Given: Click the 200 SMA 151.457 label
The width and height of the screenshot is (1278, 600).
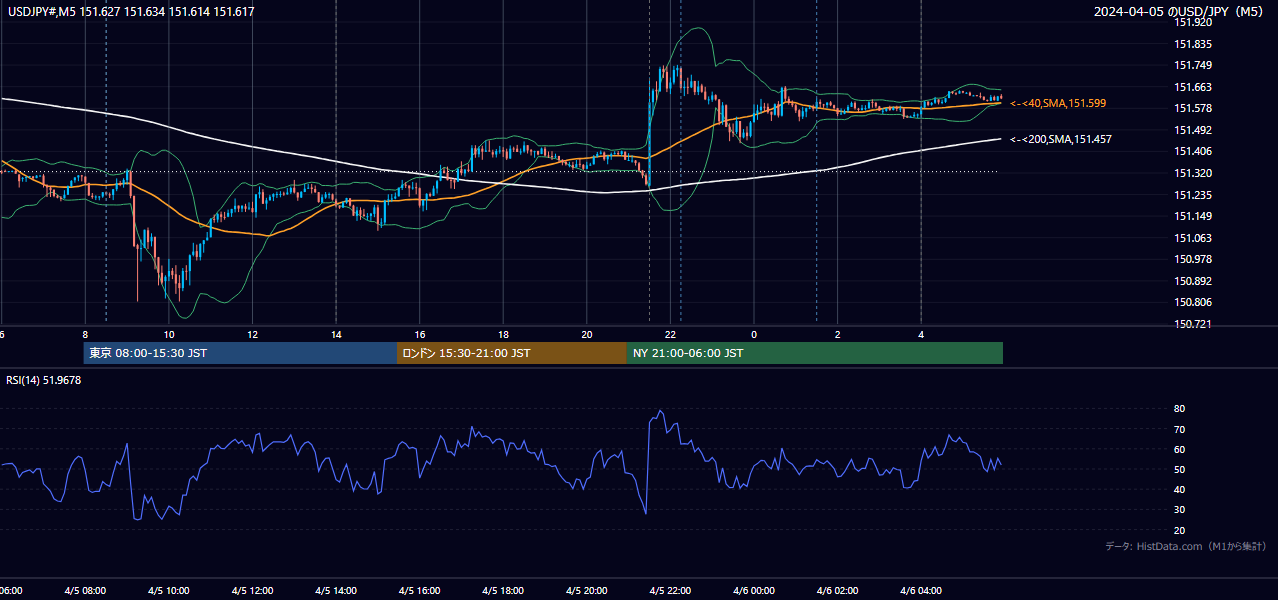Looking at the screenshot, I should coord(1061,139).
